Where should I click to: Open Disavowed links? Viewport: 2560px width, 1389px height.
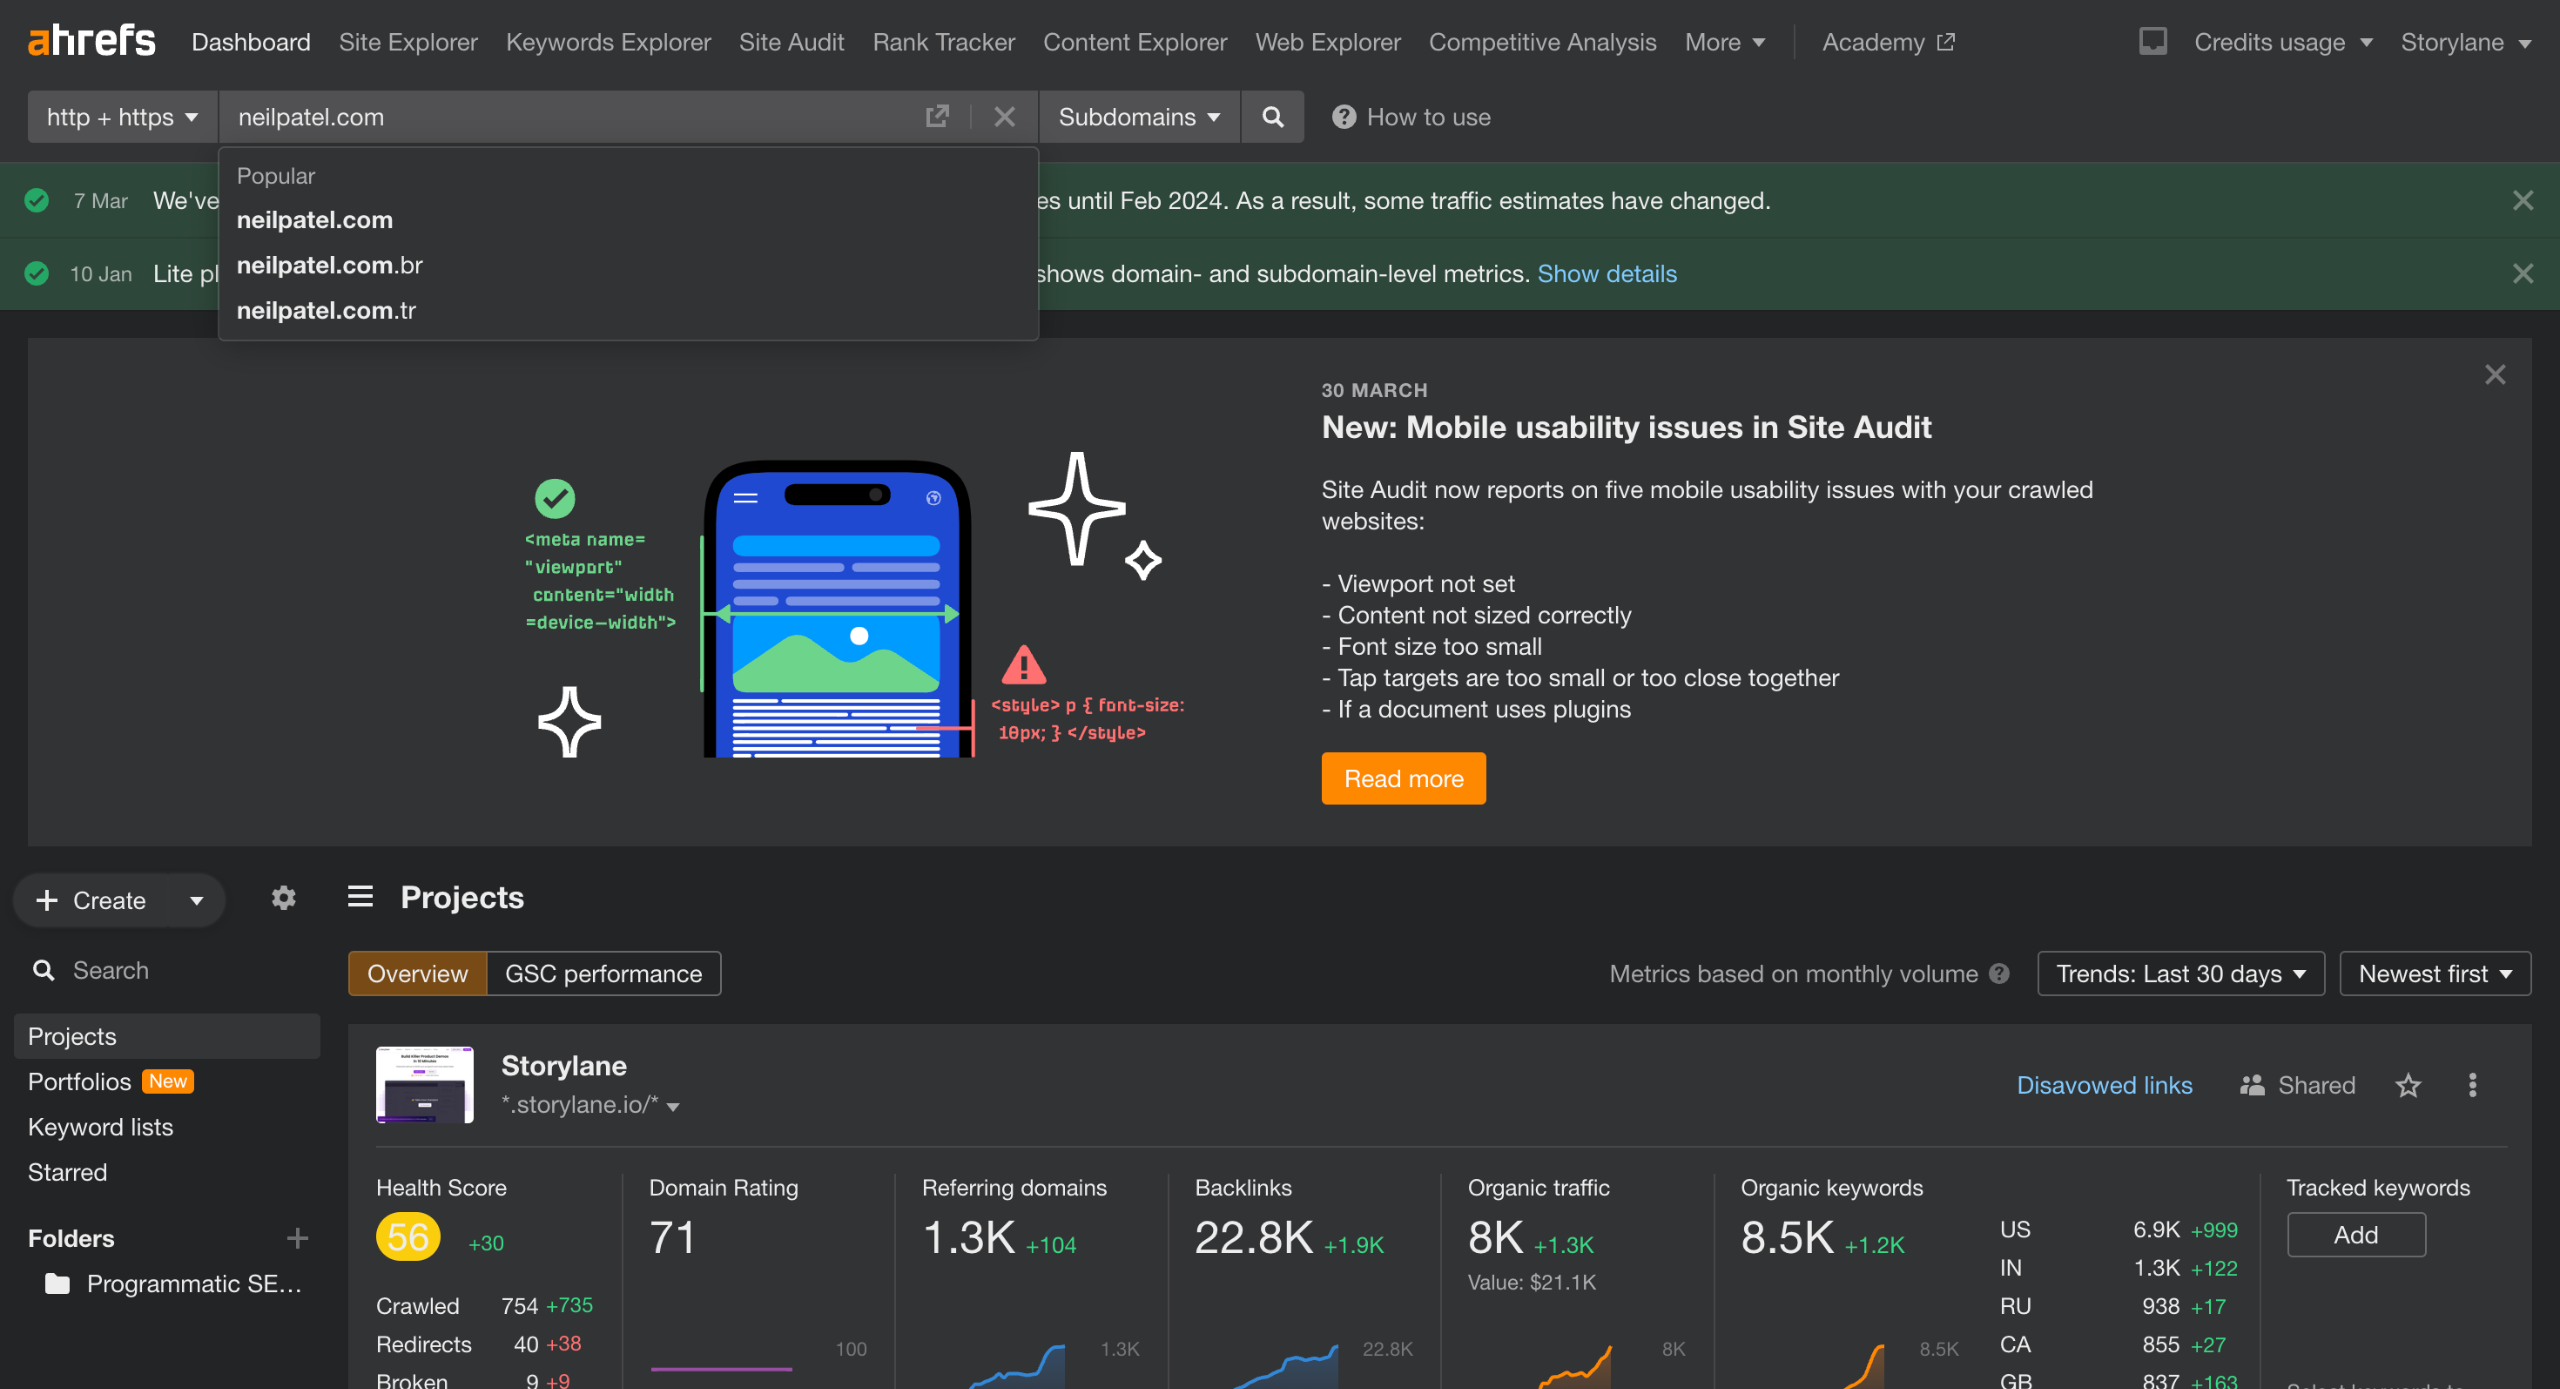(2104, 1085)
